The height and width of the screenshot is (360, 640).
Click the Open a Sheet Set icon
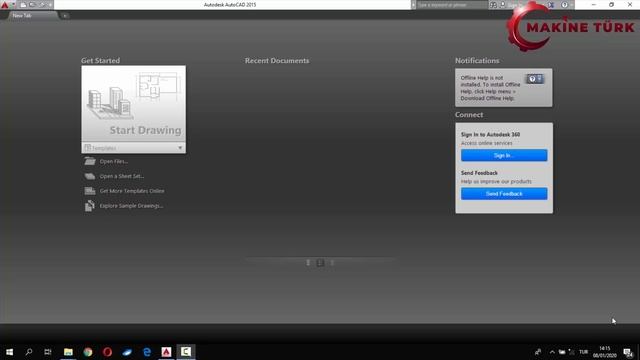(90, 176)
